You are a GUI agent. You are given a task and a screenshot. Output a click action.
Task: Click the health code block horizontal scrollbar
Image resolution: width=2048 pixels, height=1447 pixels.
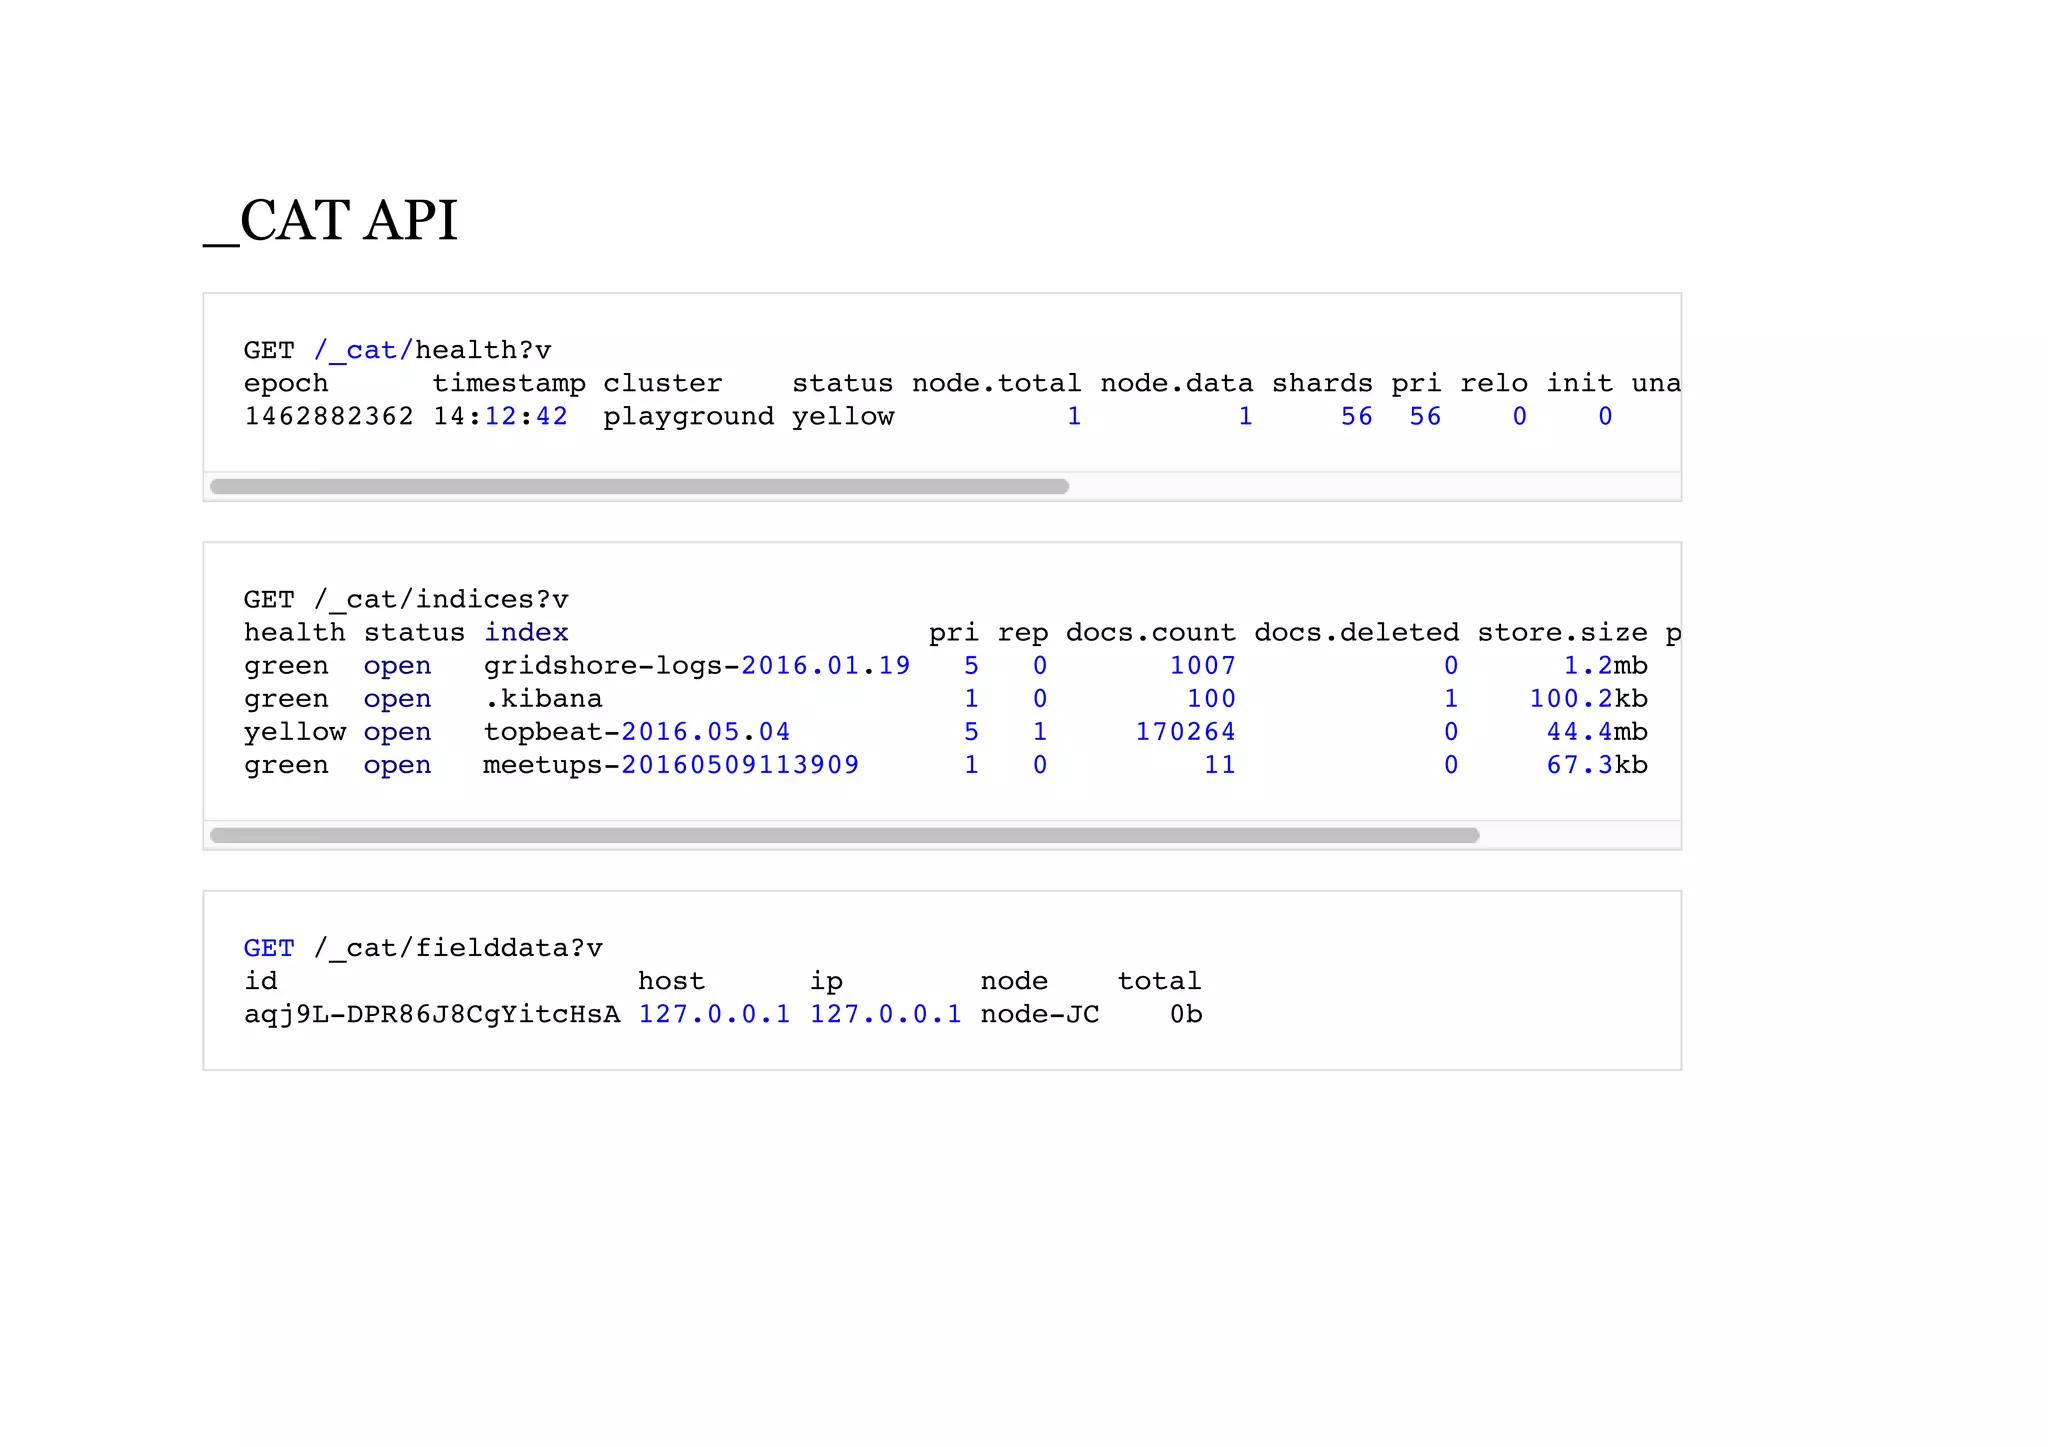pos(640,486)
